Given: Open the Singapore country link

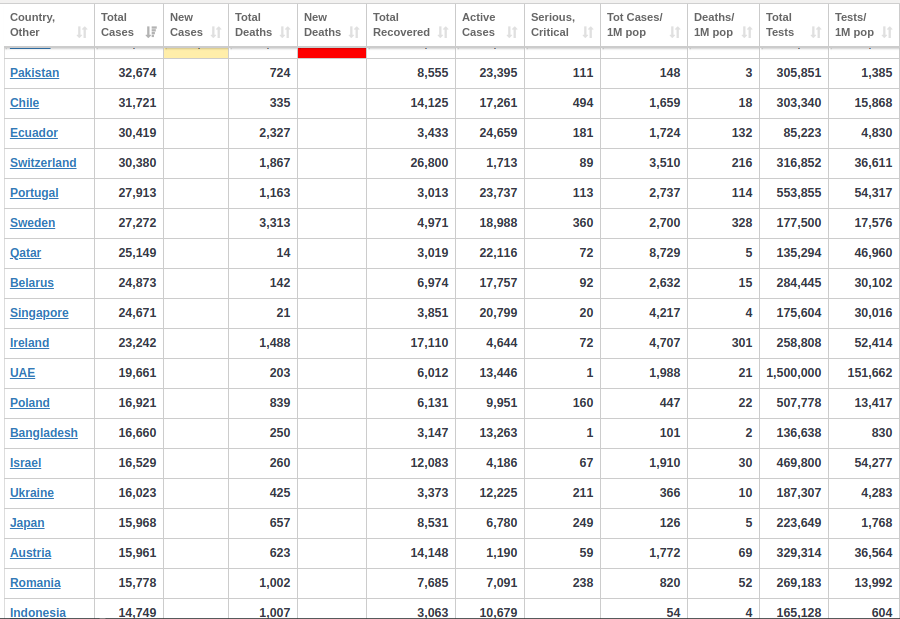Looking at the screenshot, I should [39, 313].
